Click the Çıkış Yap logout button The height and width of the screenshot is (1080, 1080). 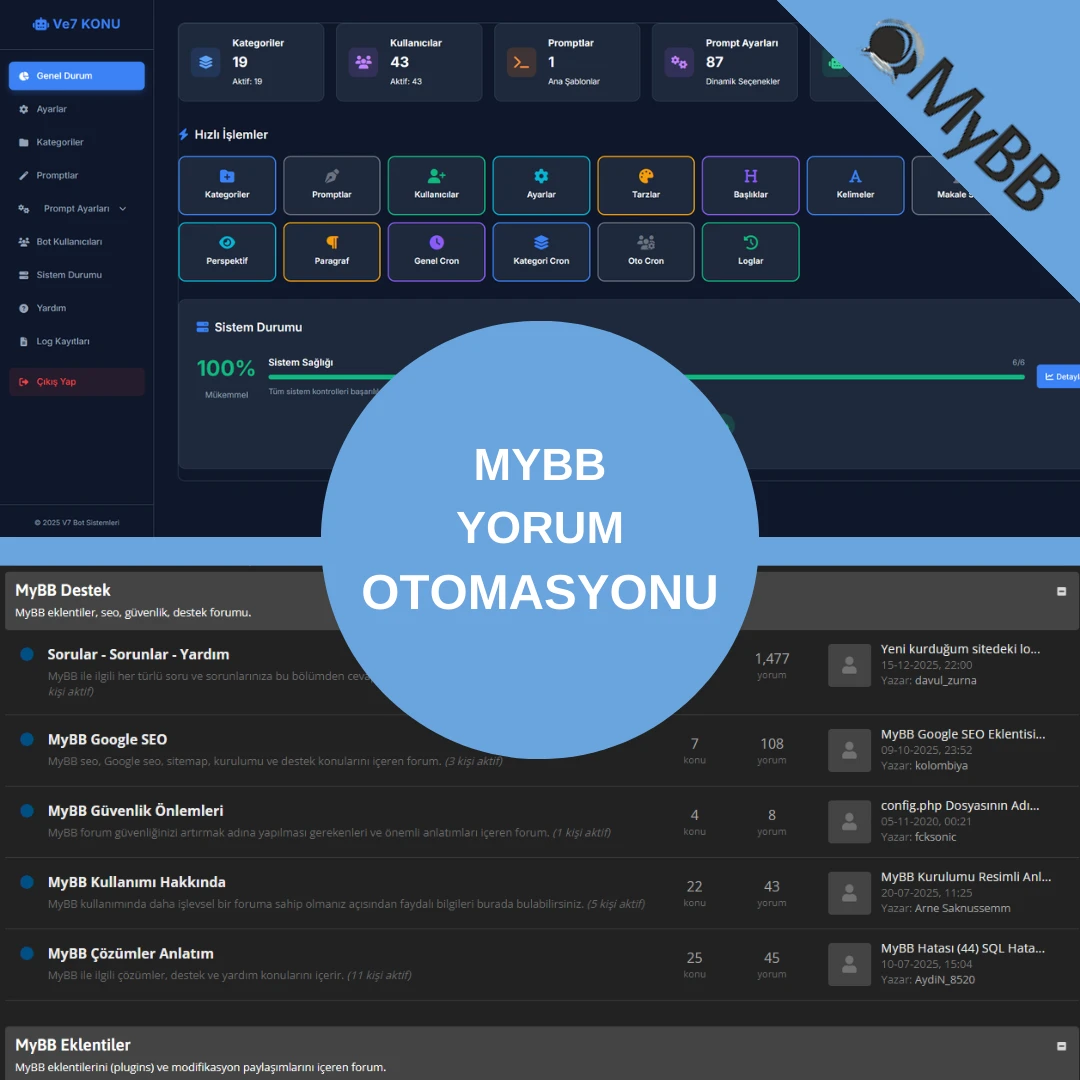(76, 382)
